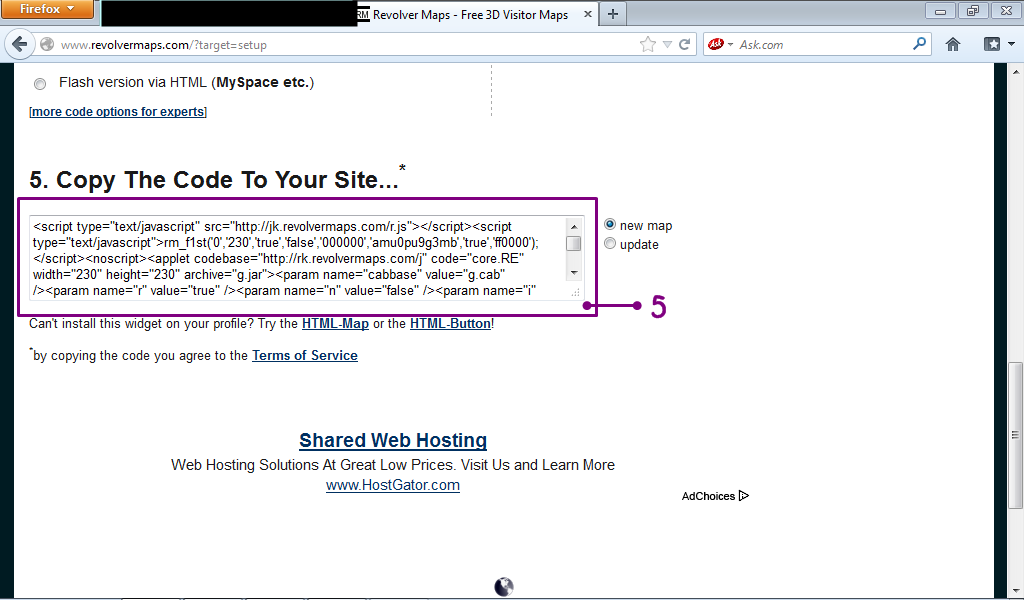
Task: Open the HTML-Map link
Action: tap(335, 323)
